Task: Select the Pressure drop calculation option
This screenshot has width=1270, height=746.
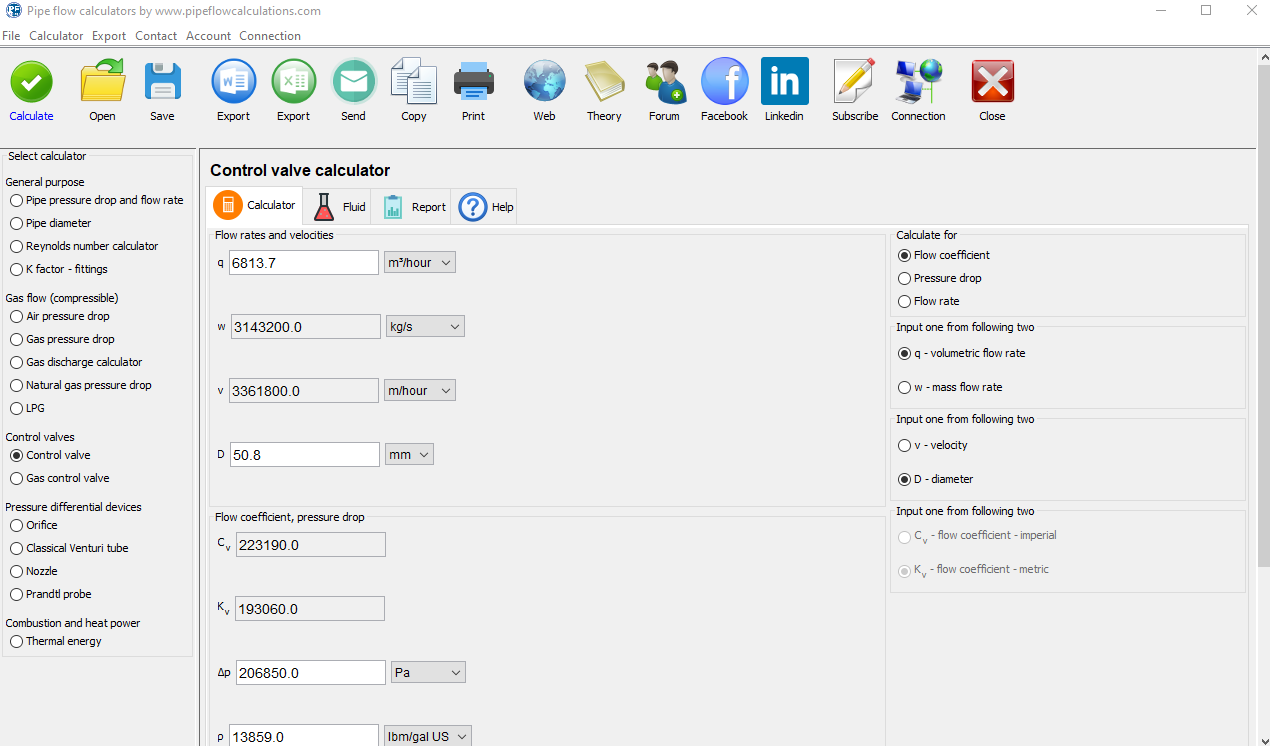Action: [905, 278]
